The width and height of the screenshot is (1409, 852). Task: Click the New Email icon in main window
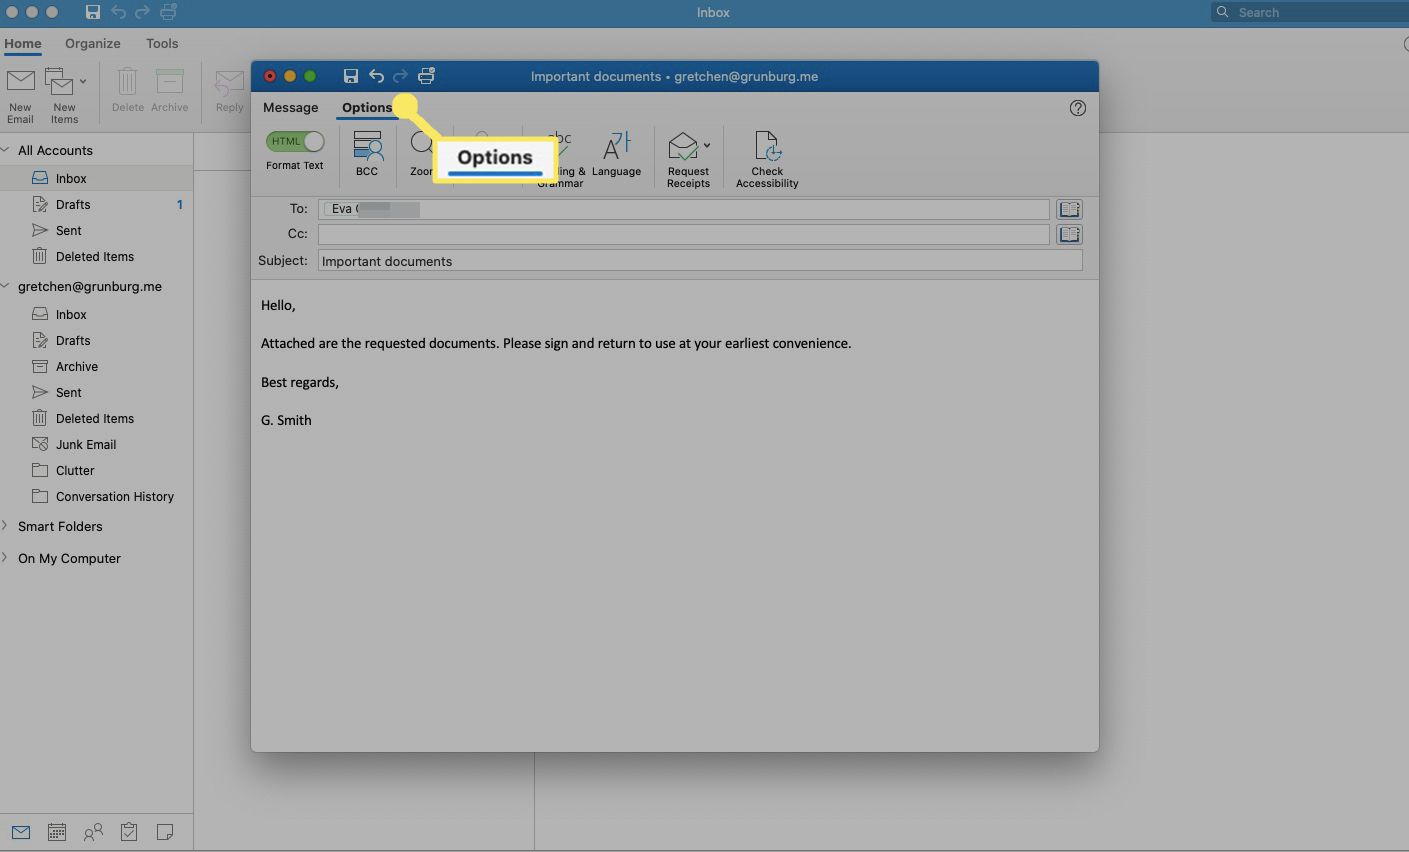click(20, 82)
